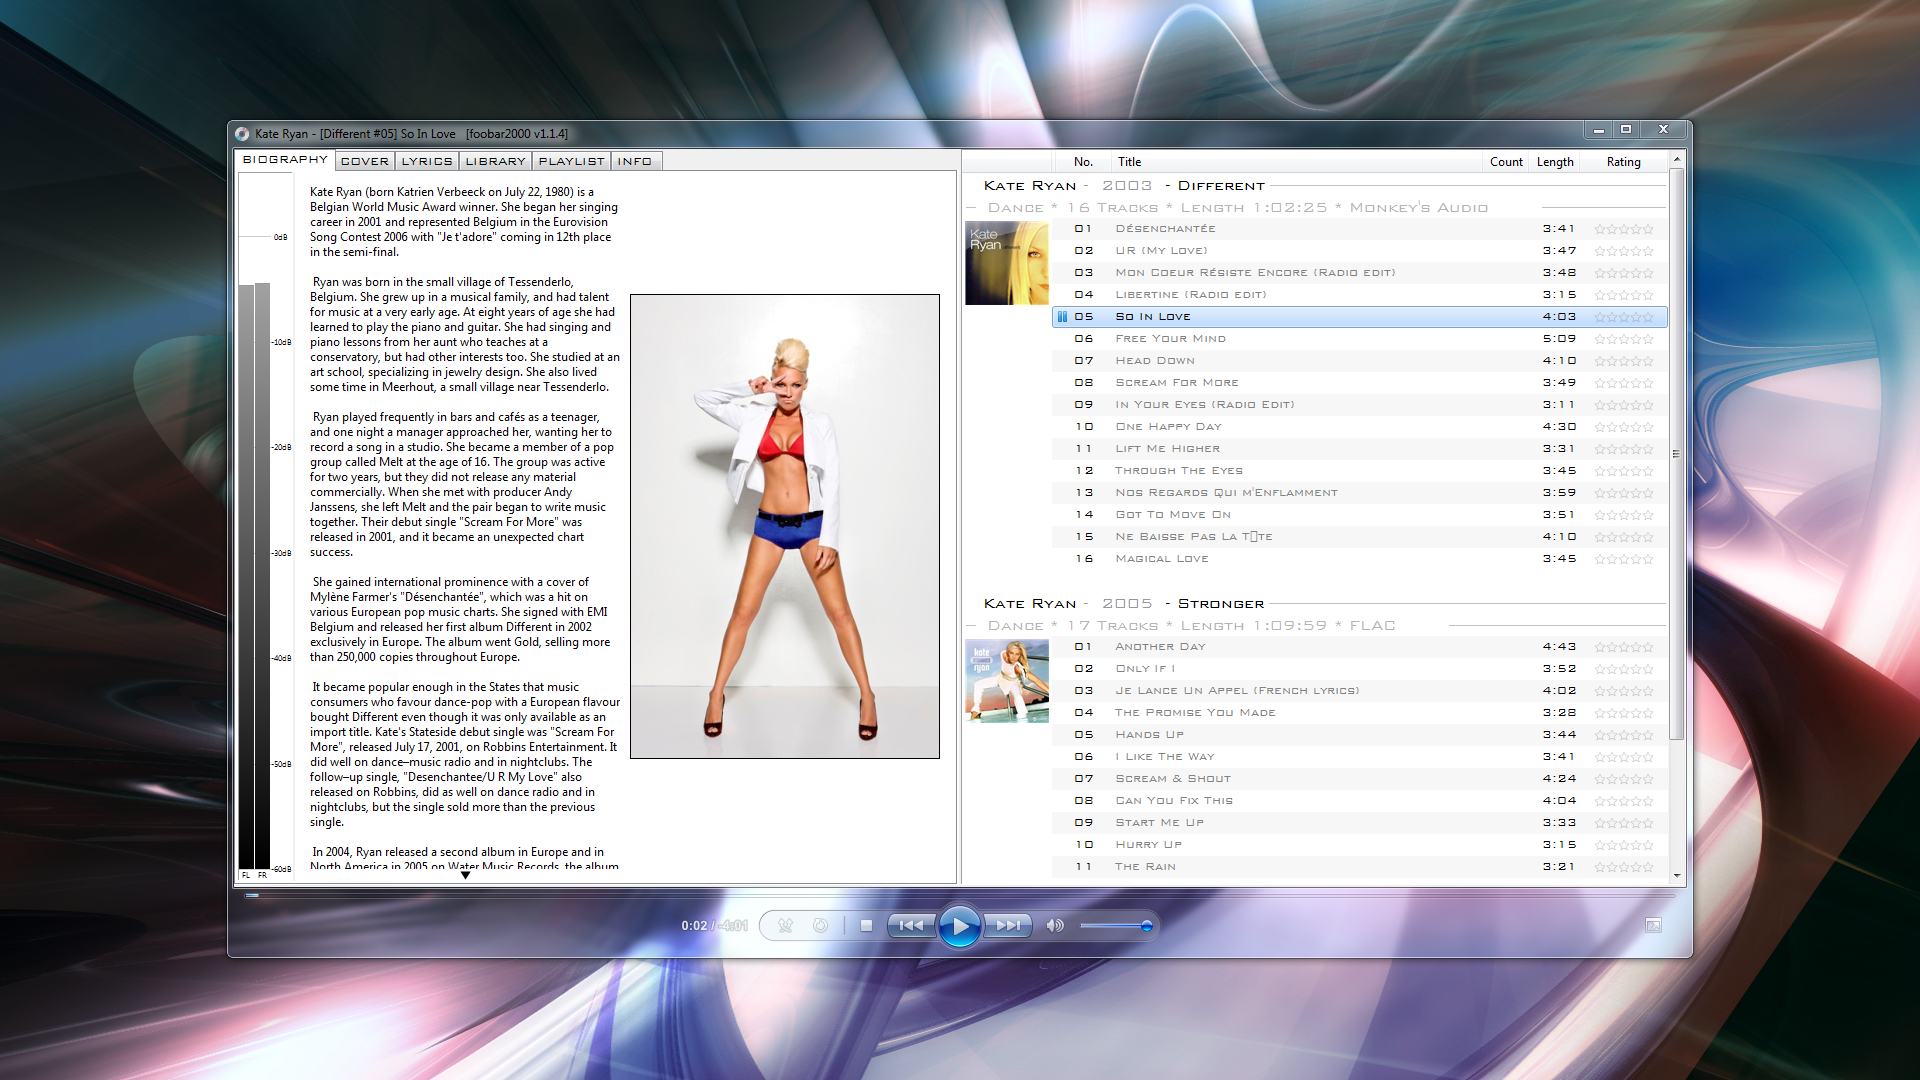Set star rating for Another Day
This screenshot has height=1080, width=1920.
1624,647
